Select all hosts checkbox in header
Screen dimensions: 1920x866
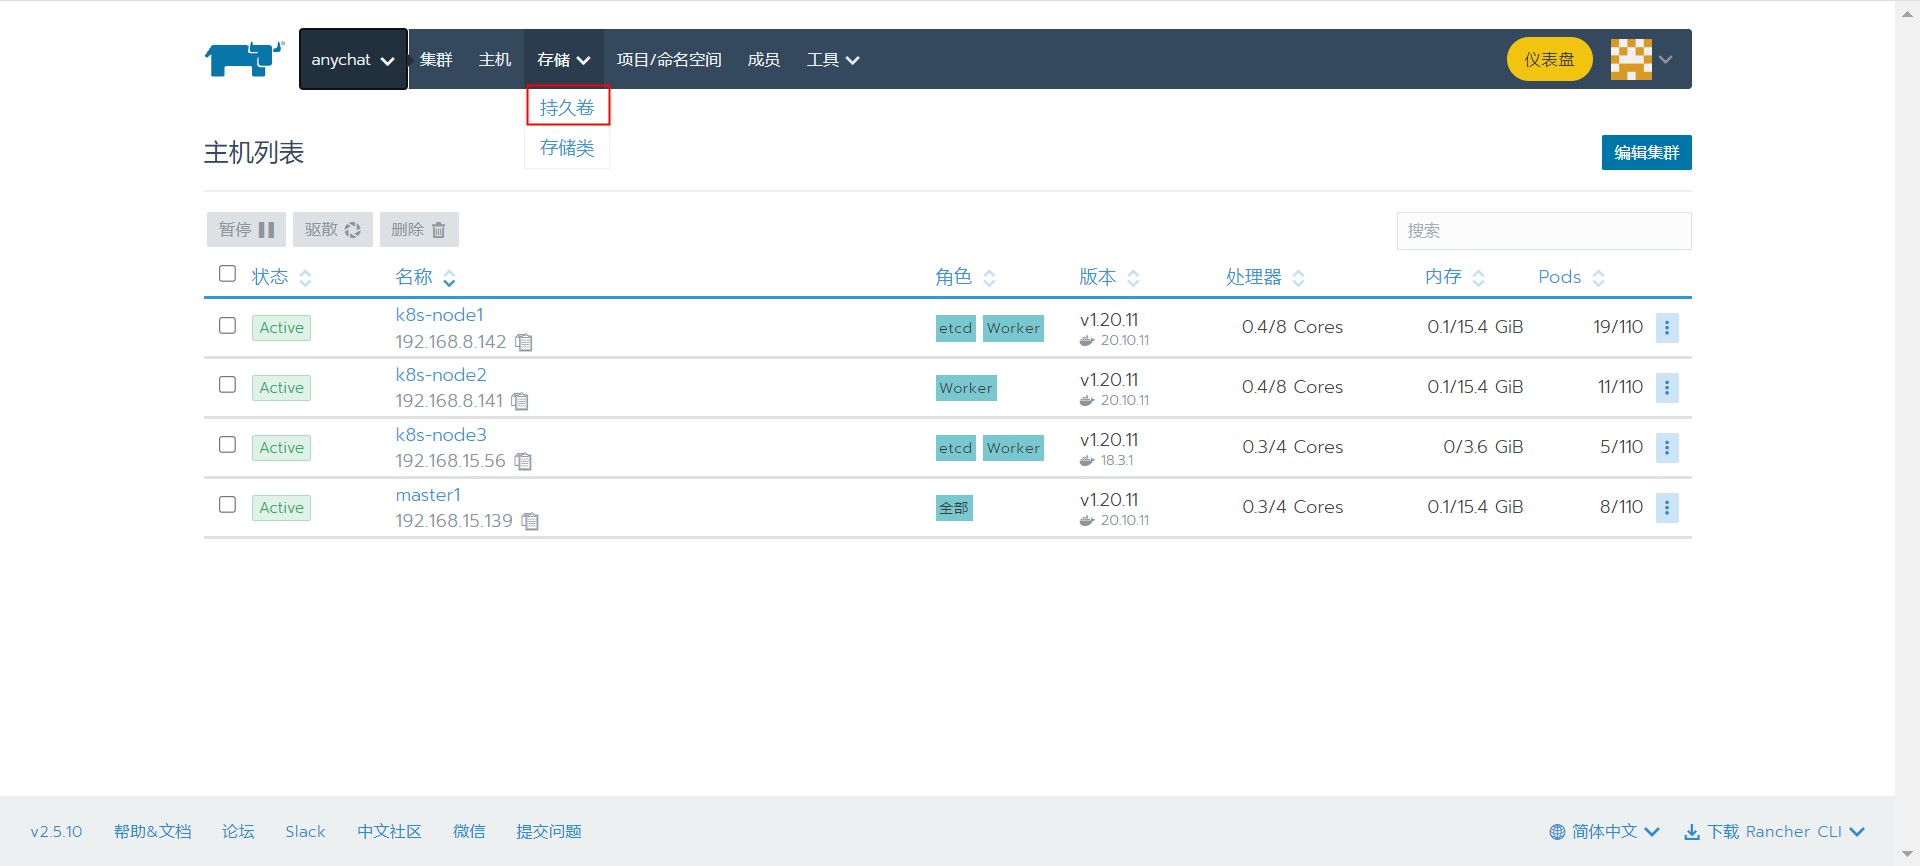pos(227,274)
